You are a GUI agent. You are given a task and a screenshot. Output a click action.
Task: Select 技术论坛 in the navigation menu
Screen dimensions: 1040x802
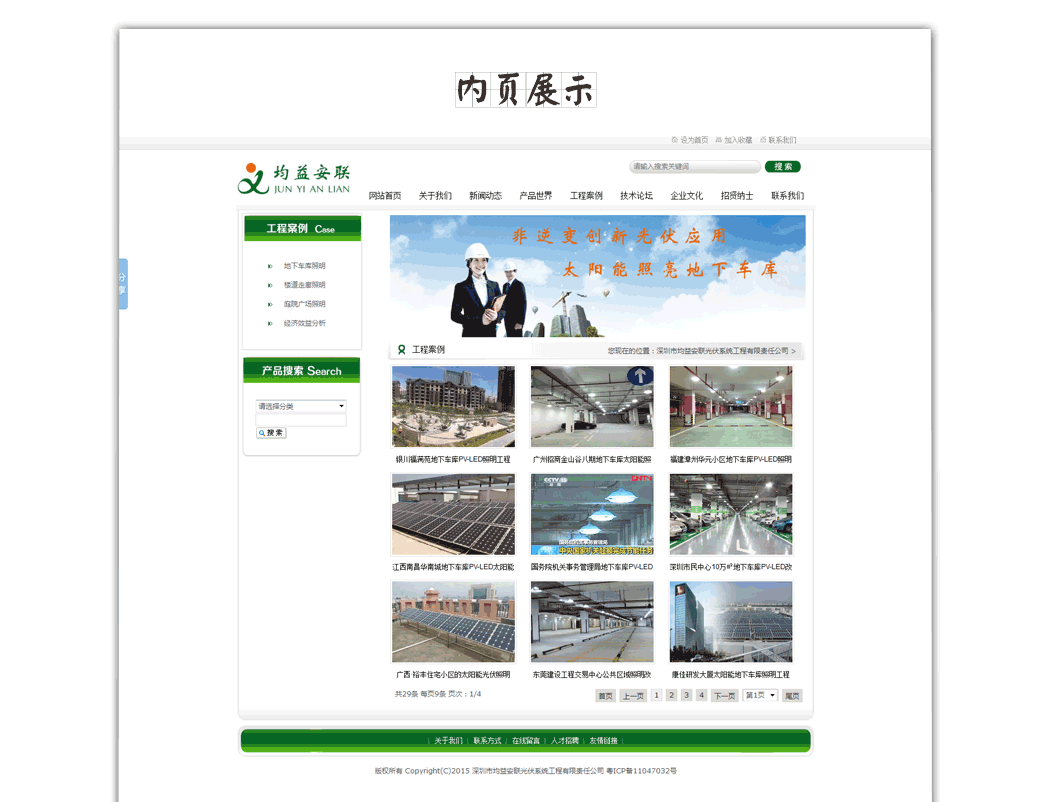[636, 196]
